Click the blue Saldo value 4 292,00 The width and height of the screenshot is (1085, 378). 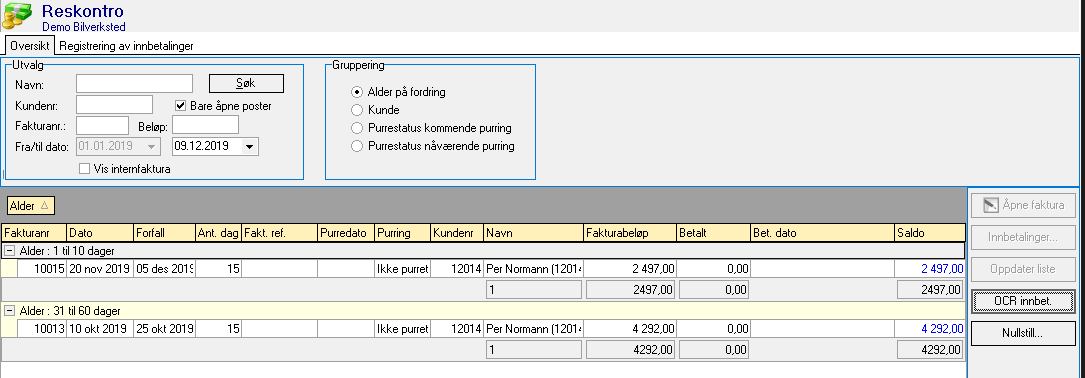[941, 329]
